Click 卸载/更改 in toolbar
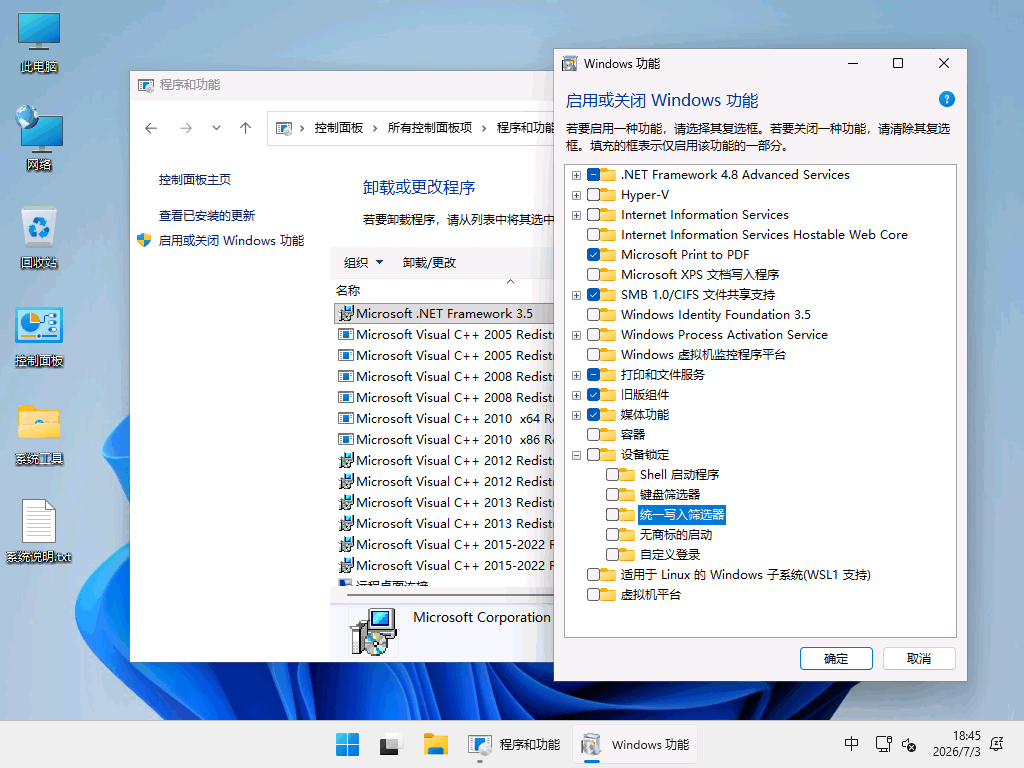Screen dimensions: 1024x768 (x=429, y=263)
